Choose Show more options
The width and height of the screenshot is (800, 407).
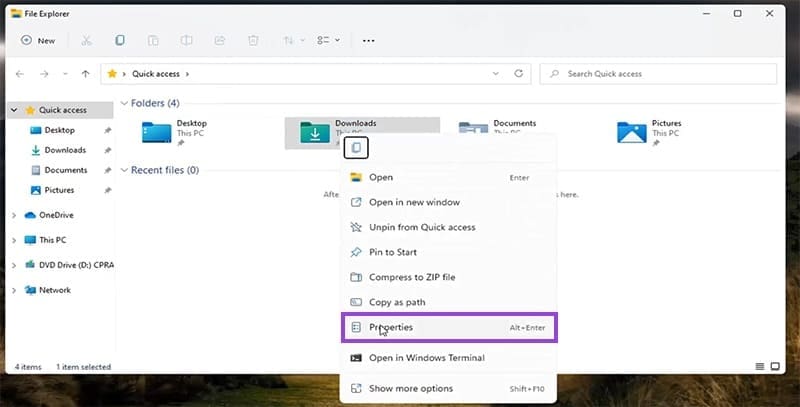click(x=448, y=389)
